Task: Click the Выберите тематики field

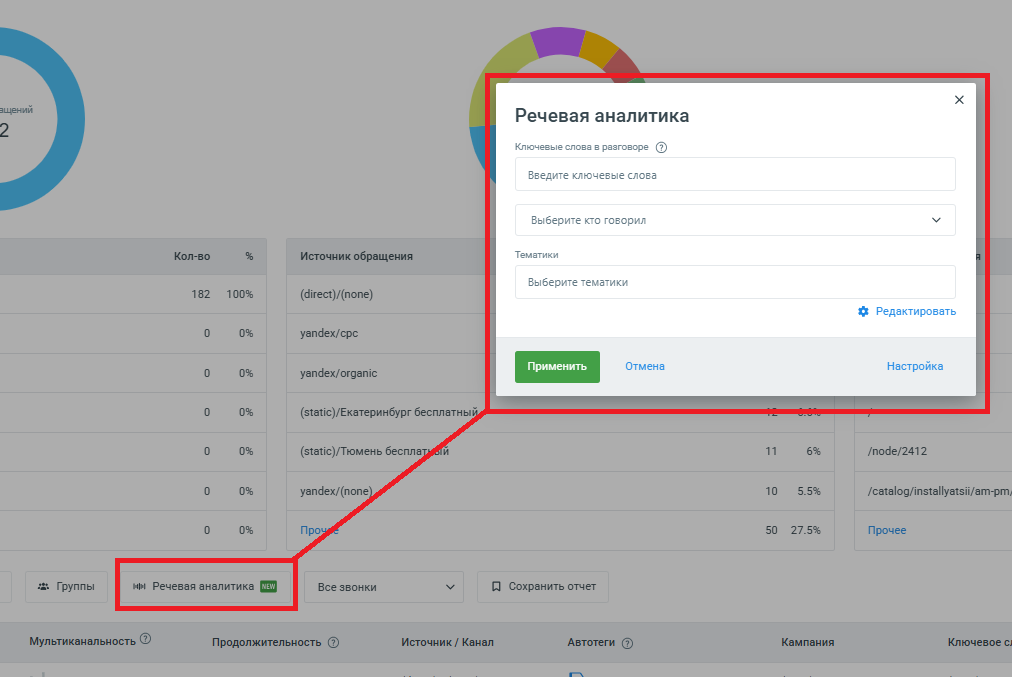Action: pos(735,282)
